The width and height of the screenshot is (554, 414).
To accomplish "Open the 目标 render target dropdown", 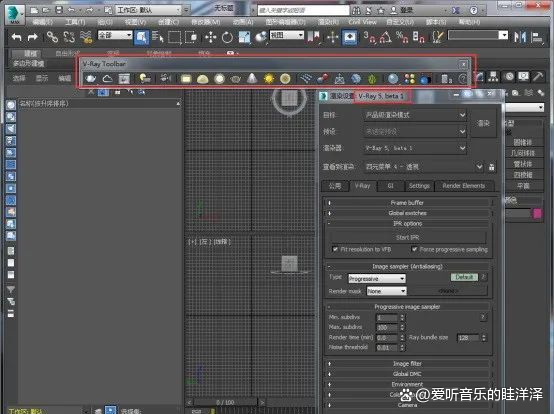I will 415,115.
